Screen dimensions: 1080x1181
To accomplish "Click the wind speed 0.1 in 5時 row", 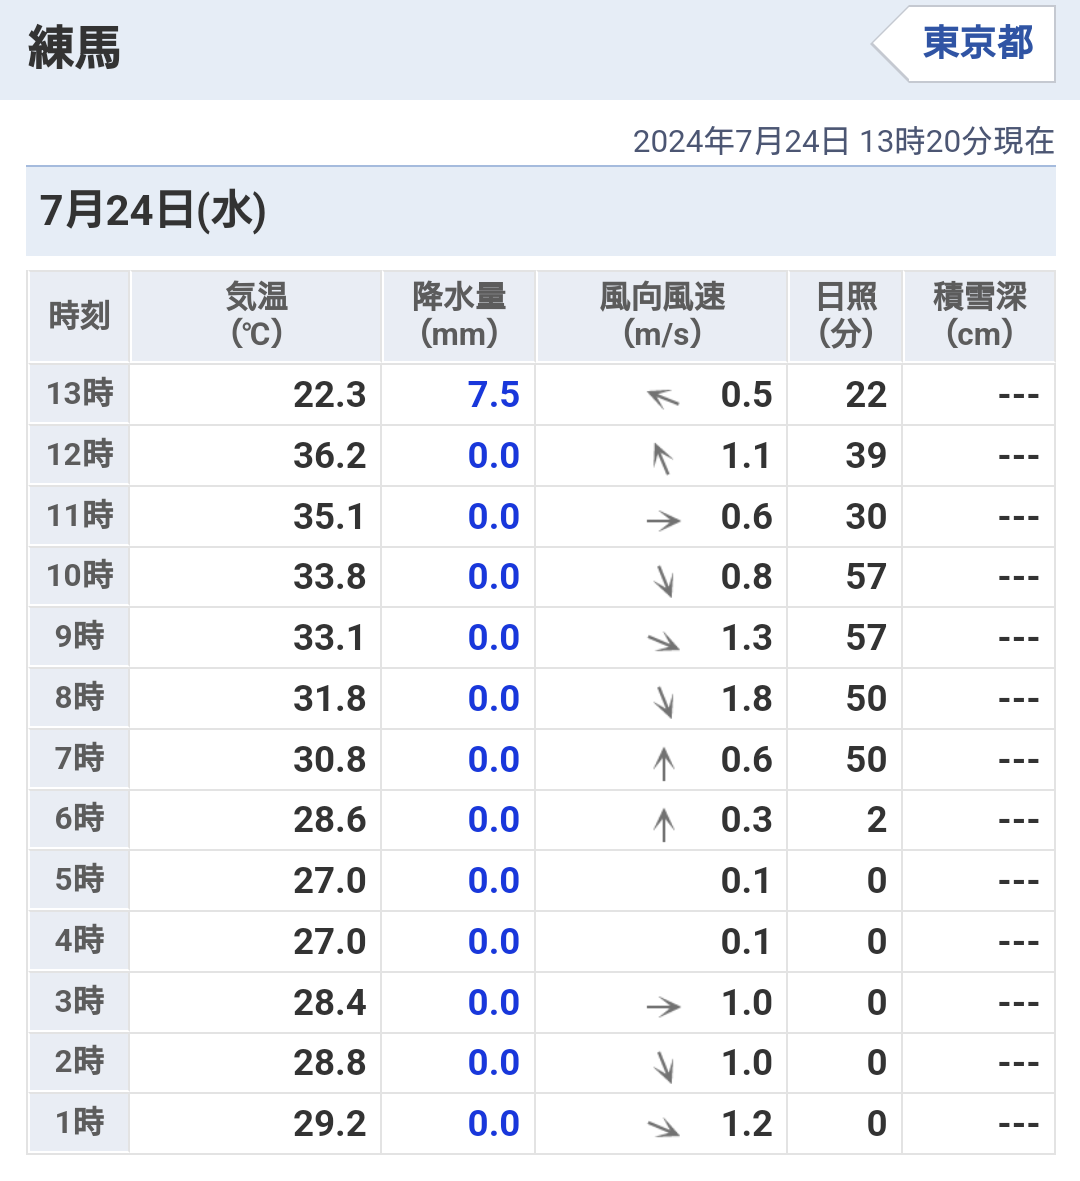I will click(x=745, y=880).
